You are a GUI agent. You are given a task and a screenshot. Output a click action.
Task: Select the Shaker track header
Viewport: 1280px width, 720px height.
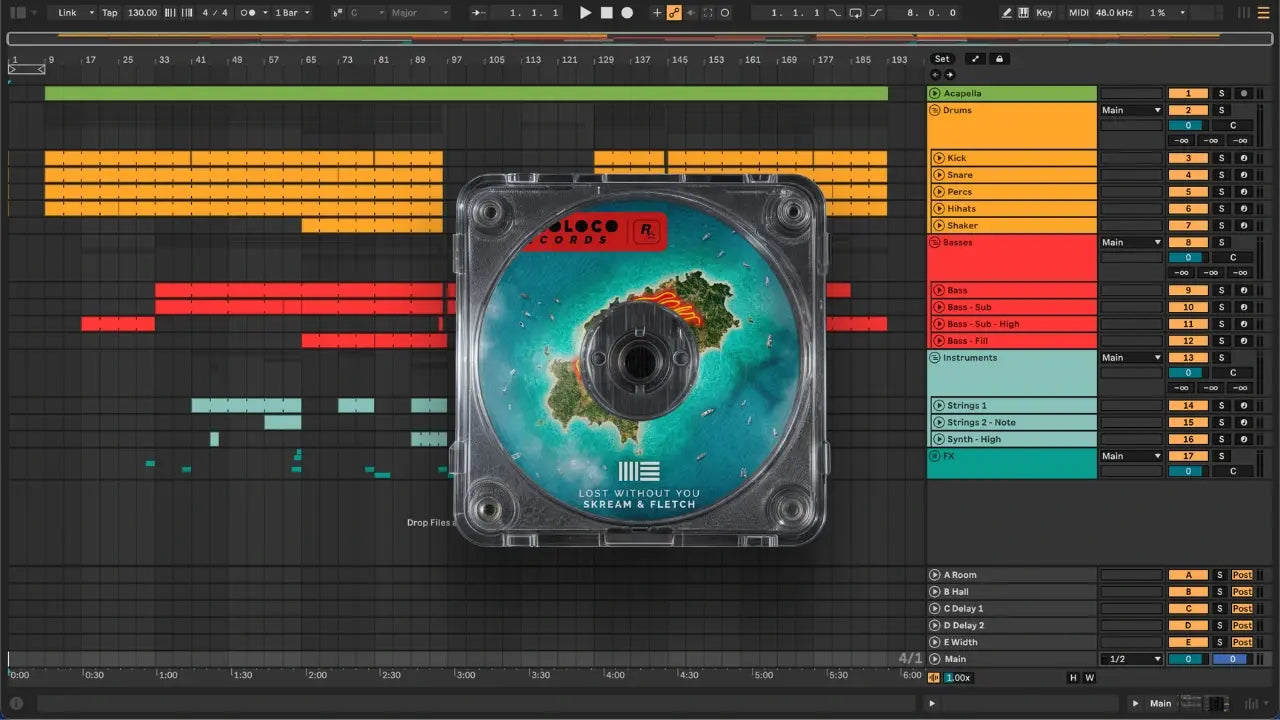[1013, 226]
